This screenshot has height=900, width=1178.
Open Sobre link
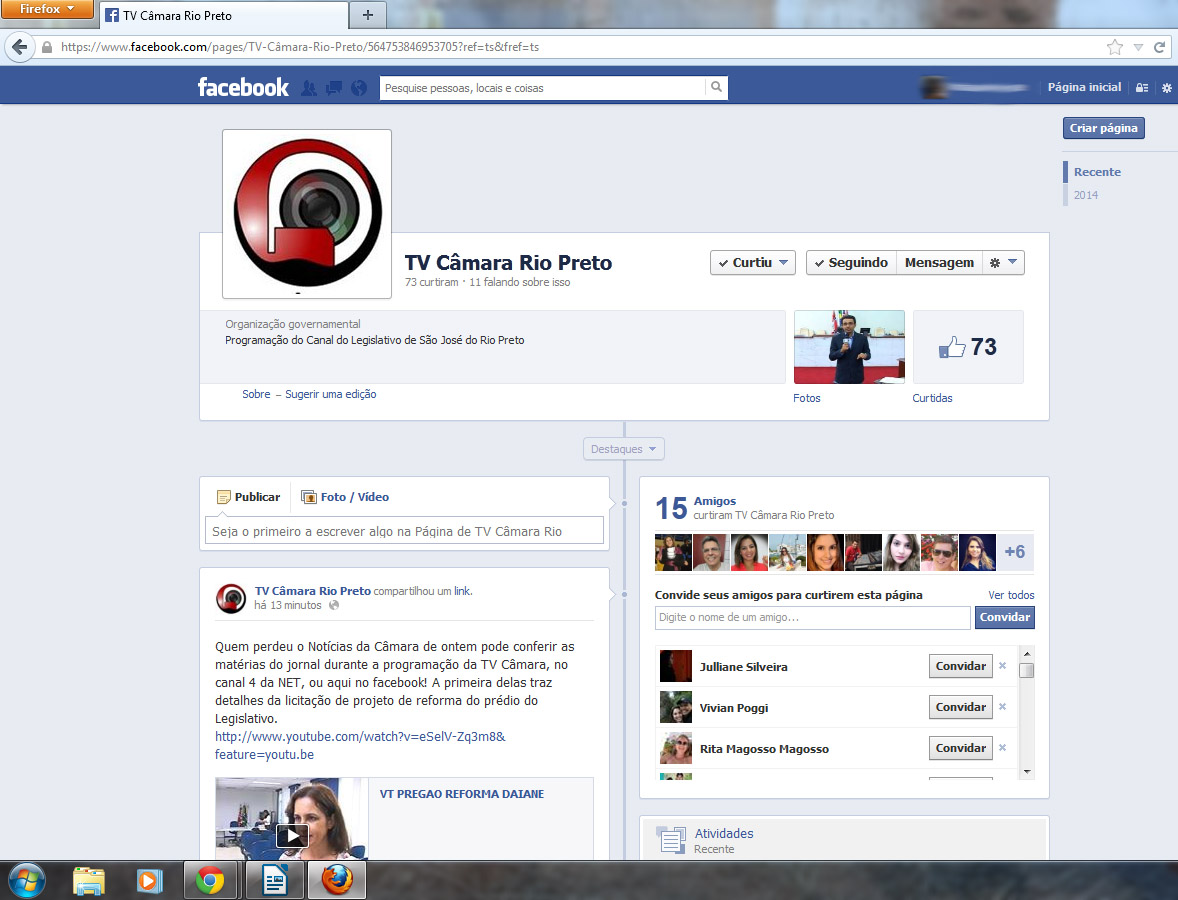(256, 394)
